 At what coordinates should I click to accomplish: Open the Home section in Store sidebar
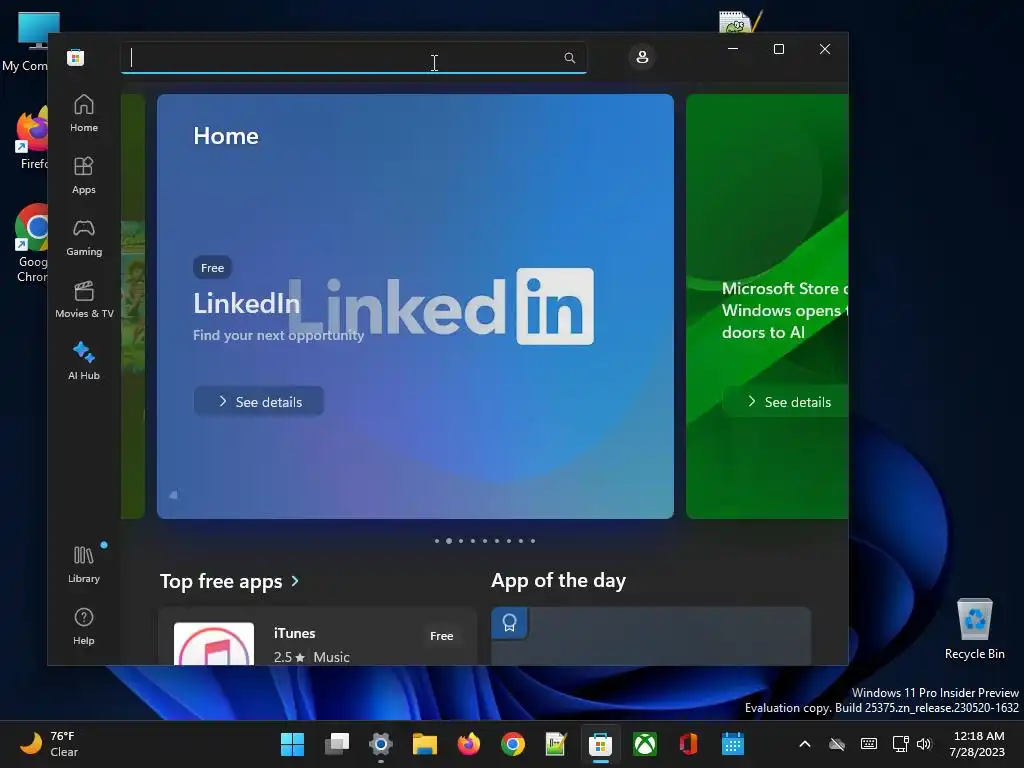point(84,113)
